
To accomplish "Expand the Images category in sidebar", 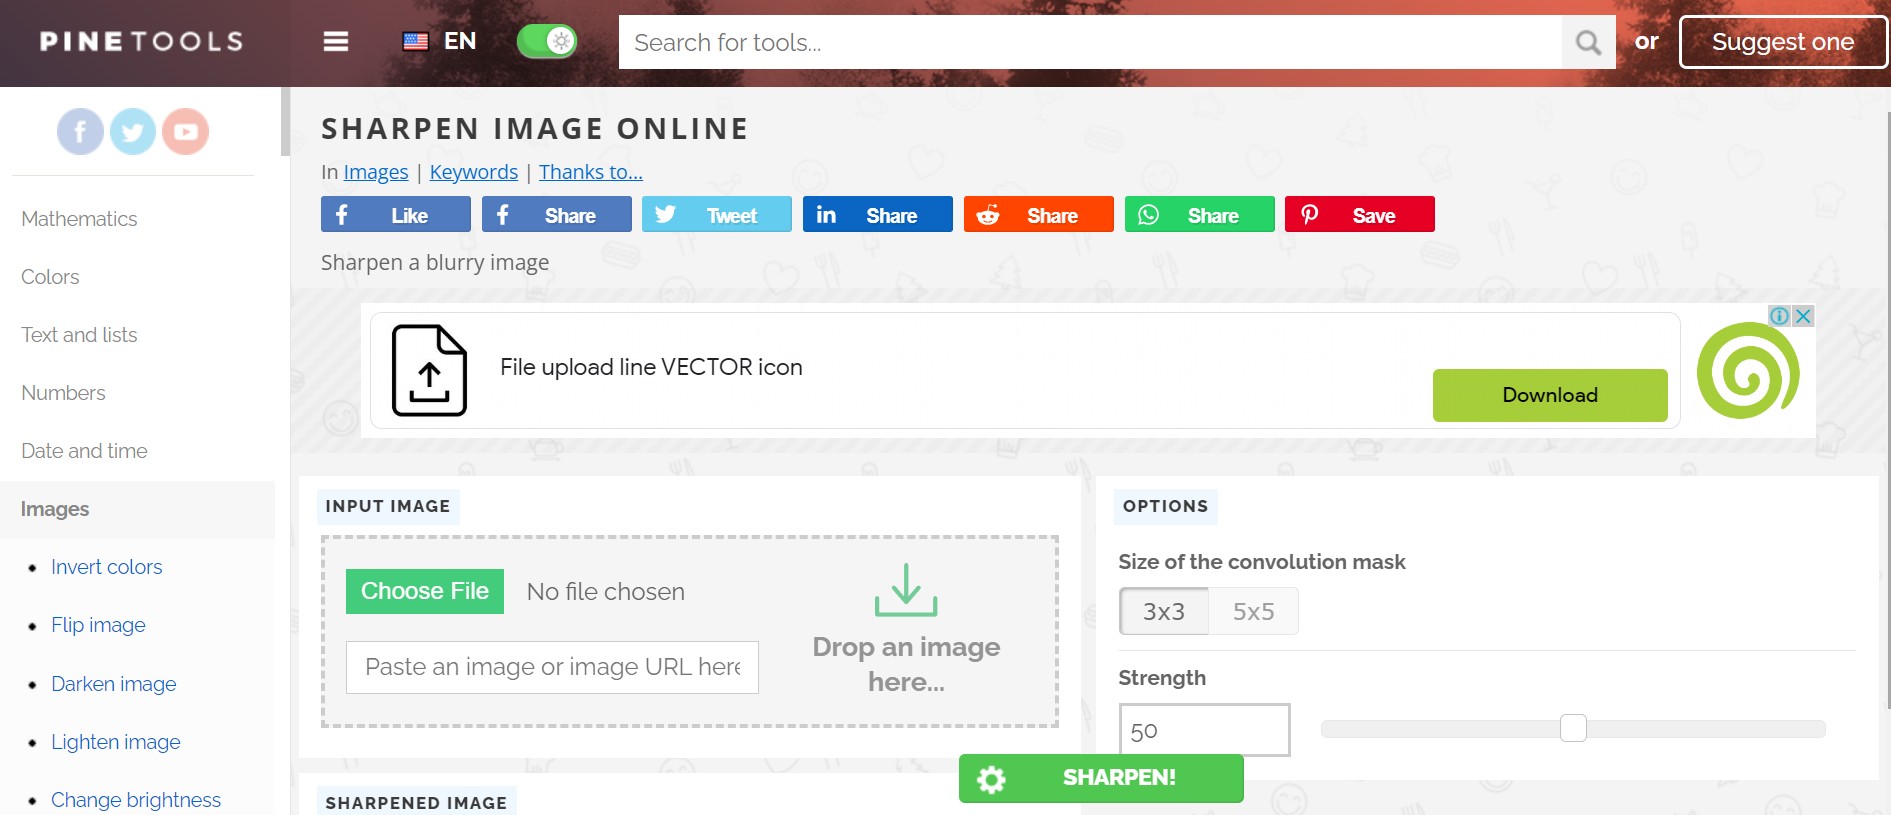I will 55,509.
